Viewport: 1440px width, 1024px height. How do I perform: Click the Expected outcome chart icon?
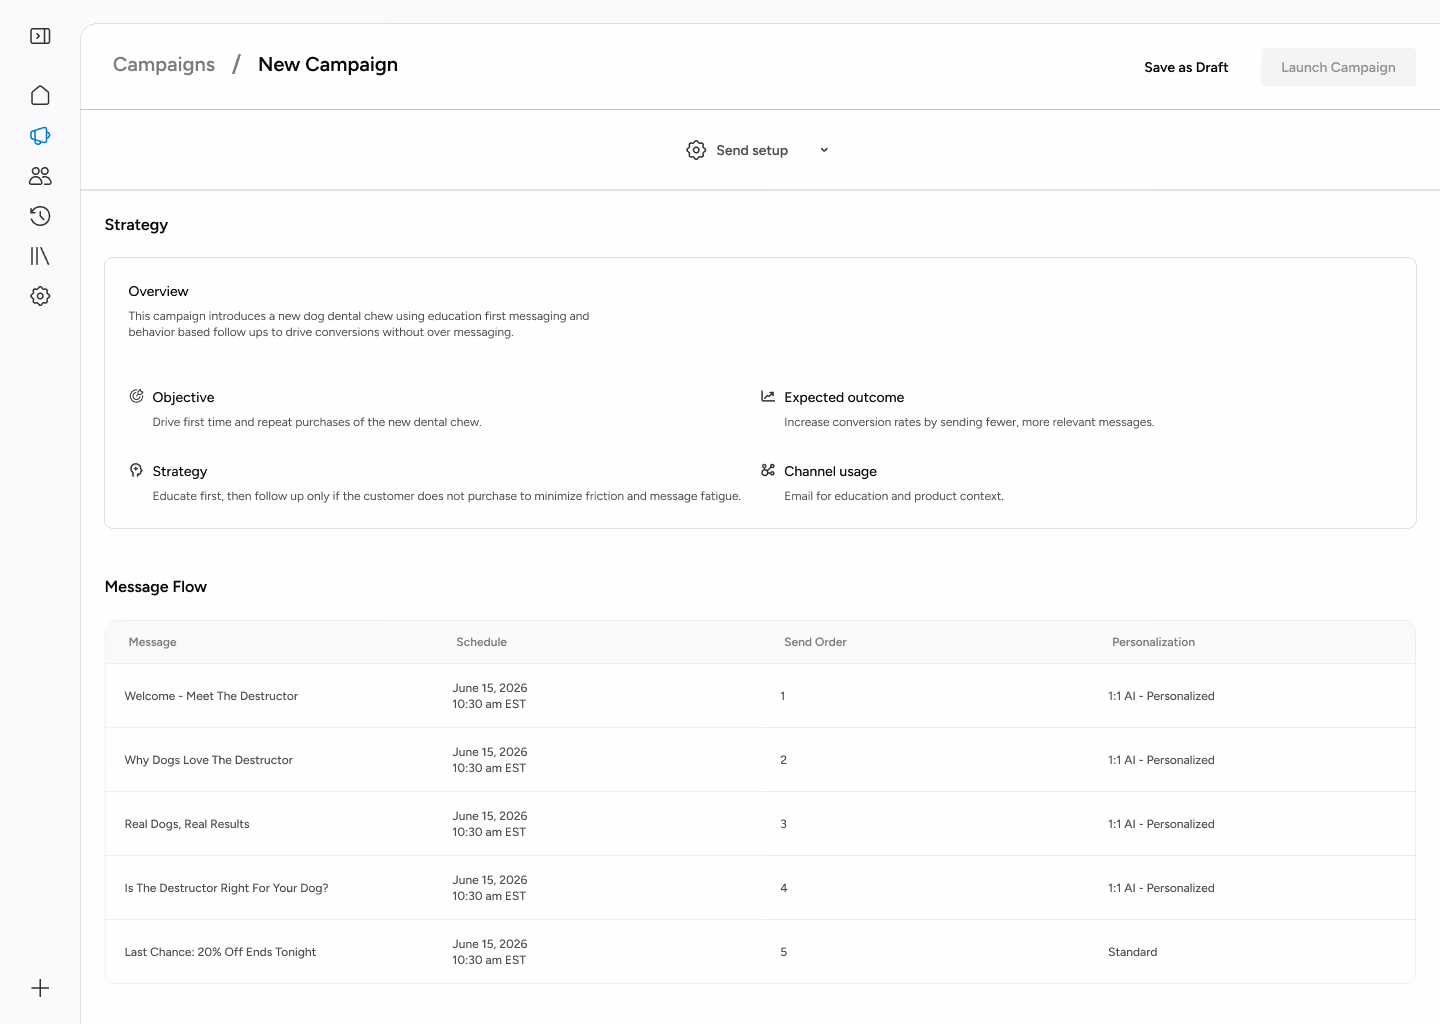click(767, 396)
